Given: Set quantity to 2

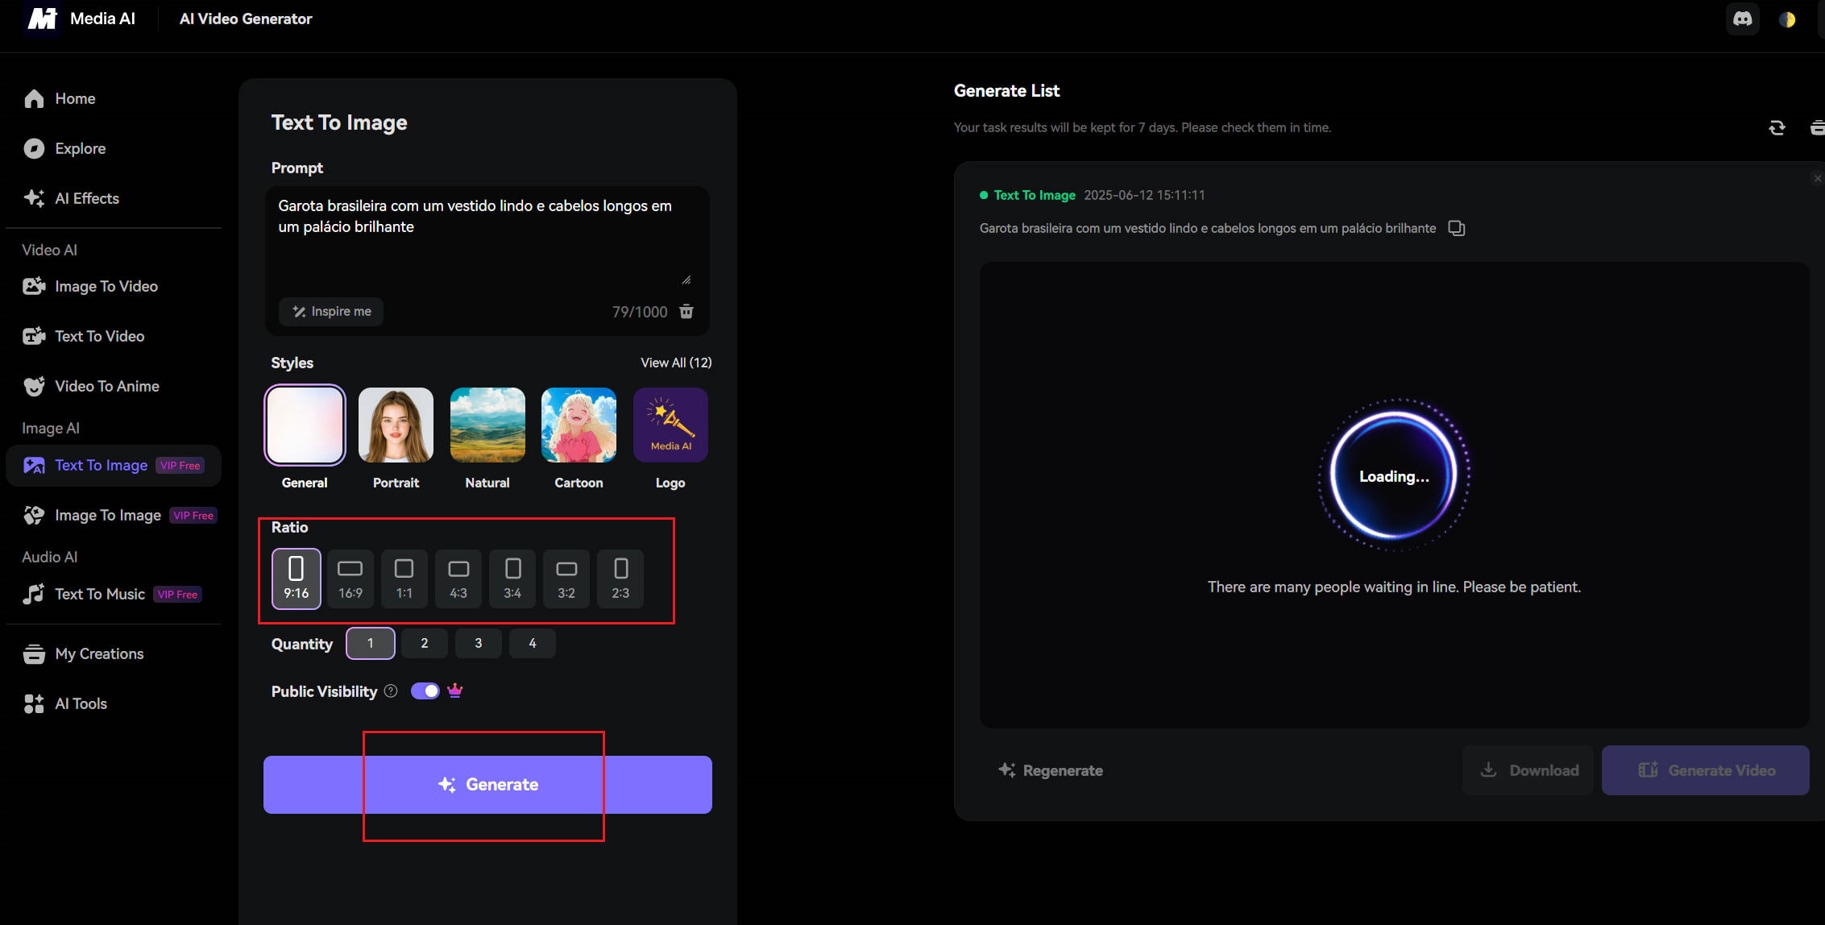Looking at the screenshot, I should tap(424, 644).
